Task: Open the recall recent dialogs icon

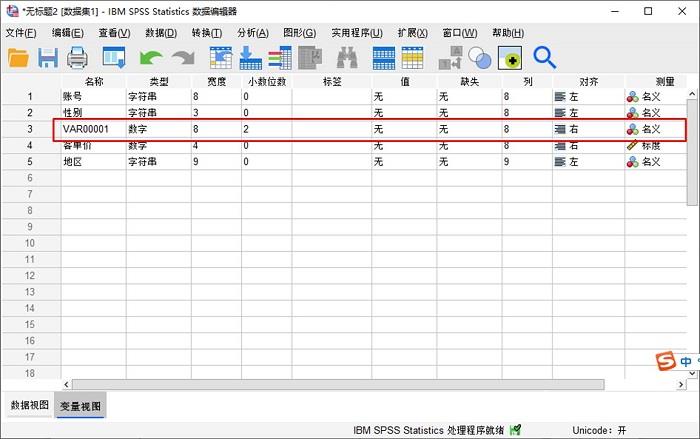Action: pos(114,58)
